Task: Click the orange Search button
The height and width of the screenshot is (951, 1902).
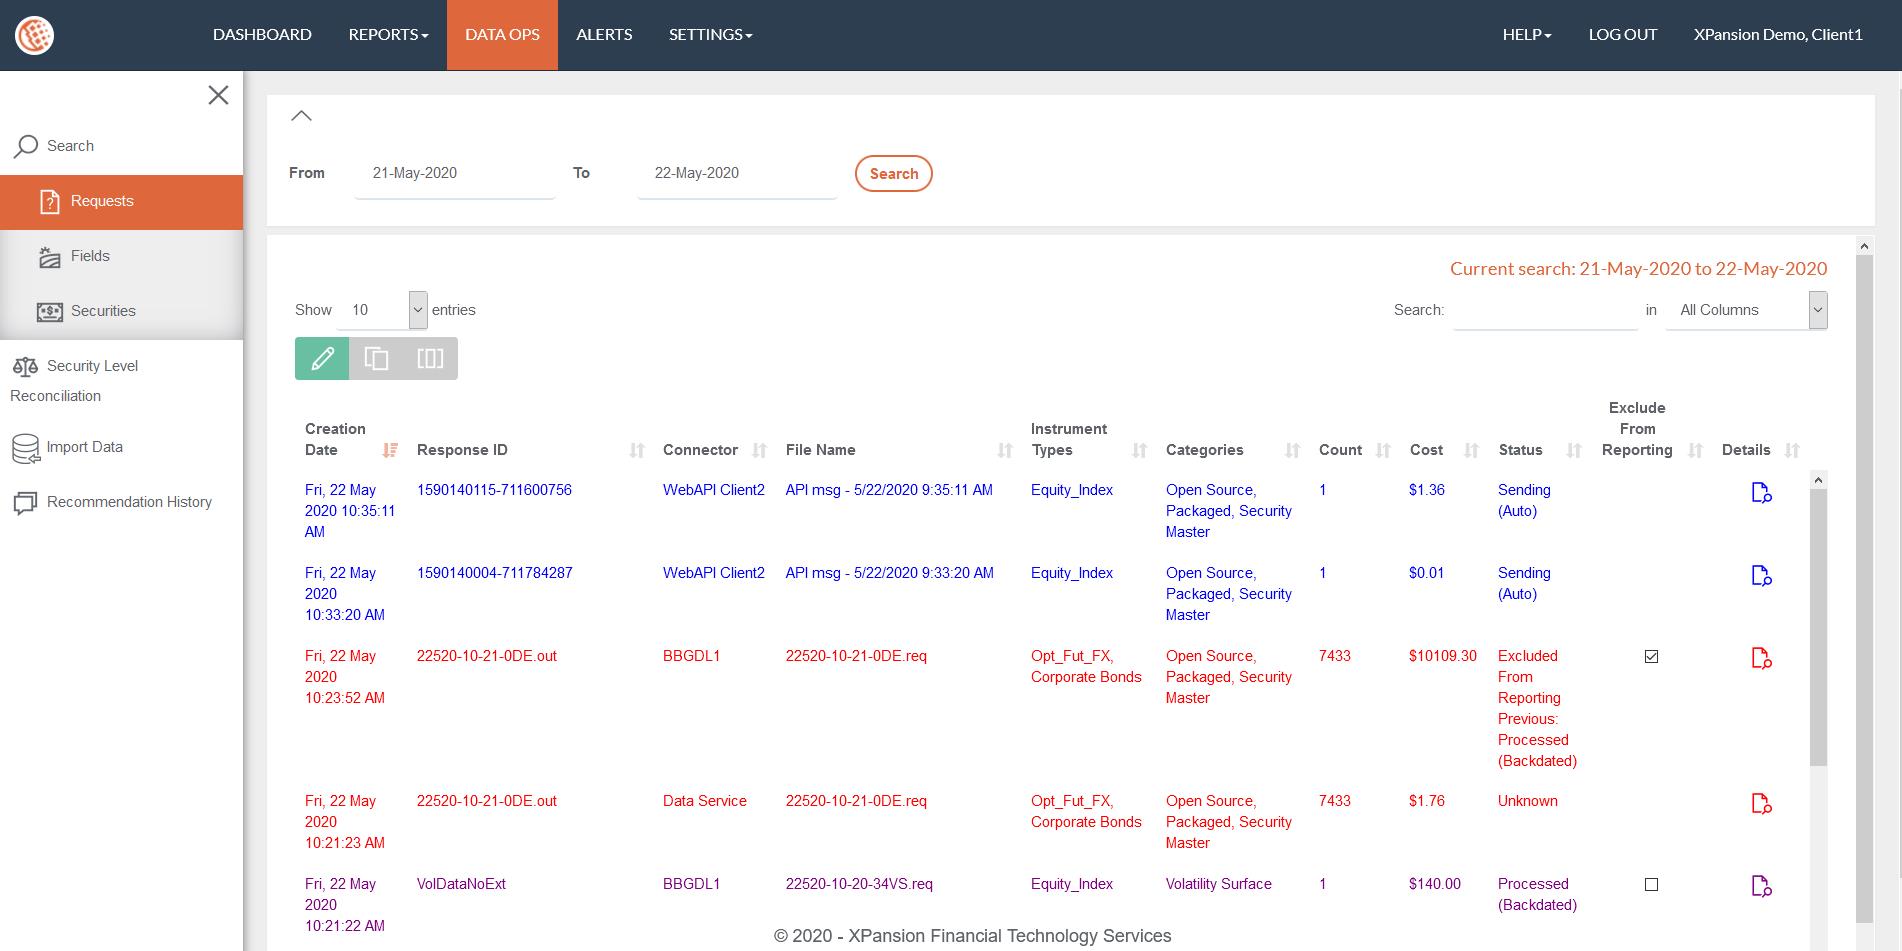Action: [x=893, y=173]
